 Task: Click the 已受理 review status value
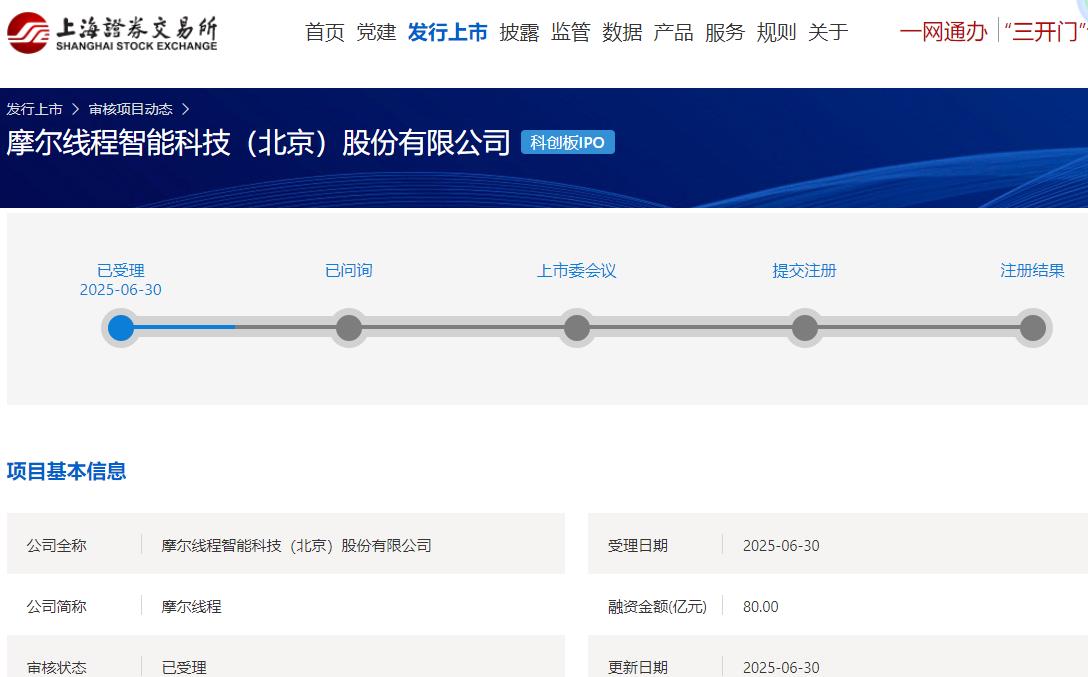click(184, 667)
